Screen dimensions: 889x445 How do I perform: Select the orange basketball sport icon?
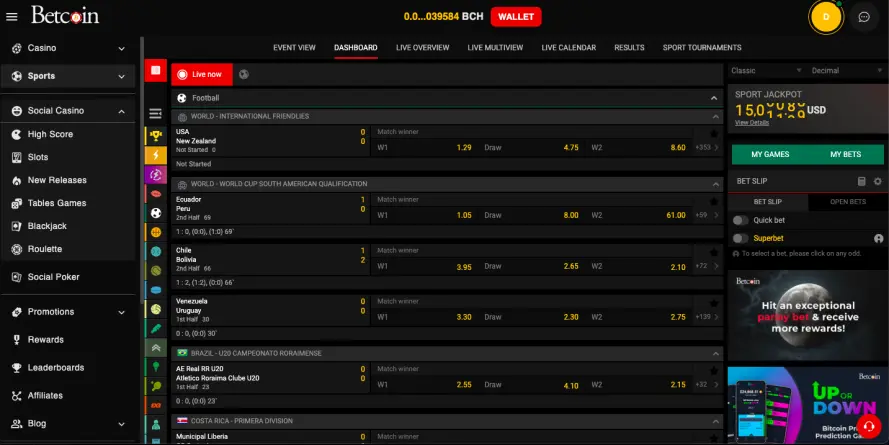(156, 232)
